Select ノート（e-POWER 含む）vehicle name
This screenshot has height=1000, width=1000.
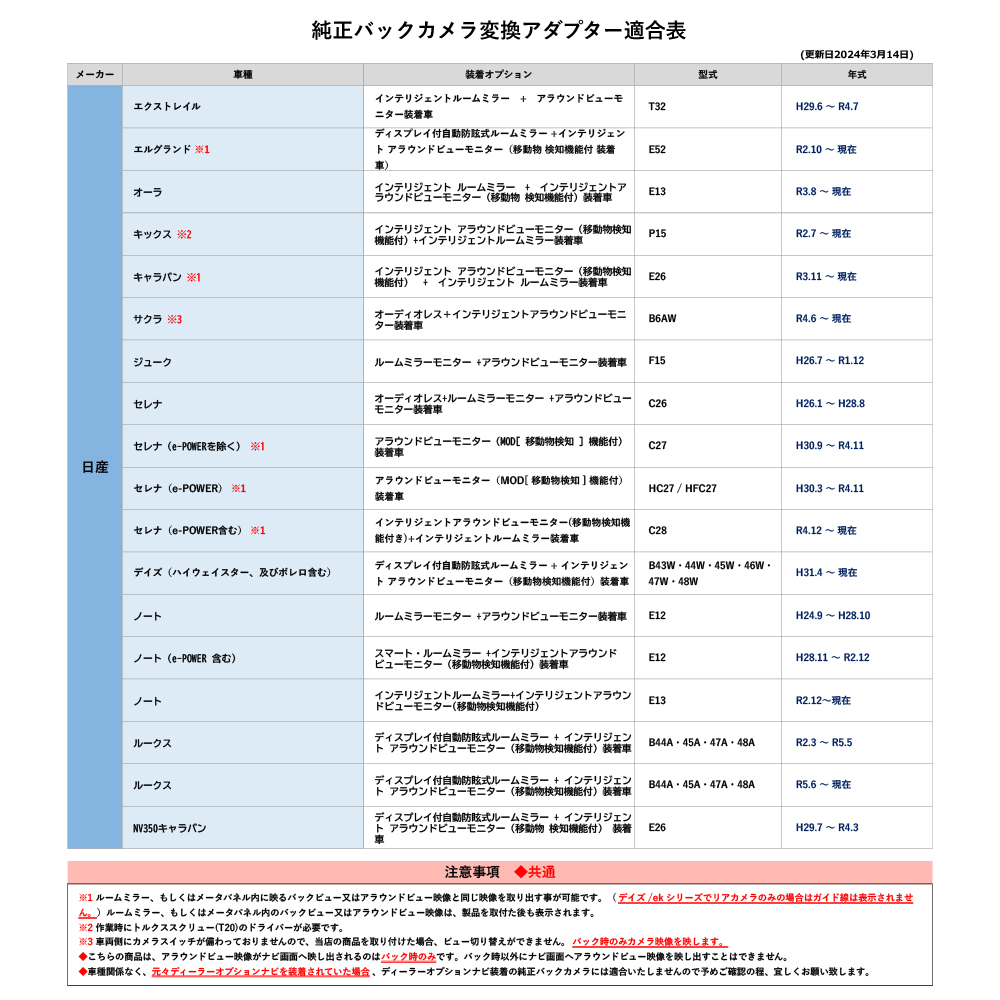[x=184, y=658]
